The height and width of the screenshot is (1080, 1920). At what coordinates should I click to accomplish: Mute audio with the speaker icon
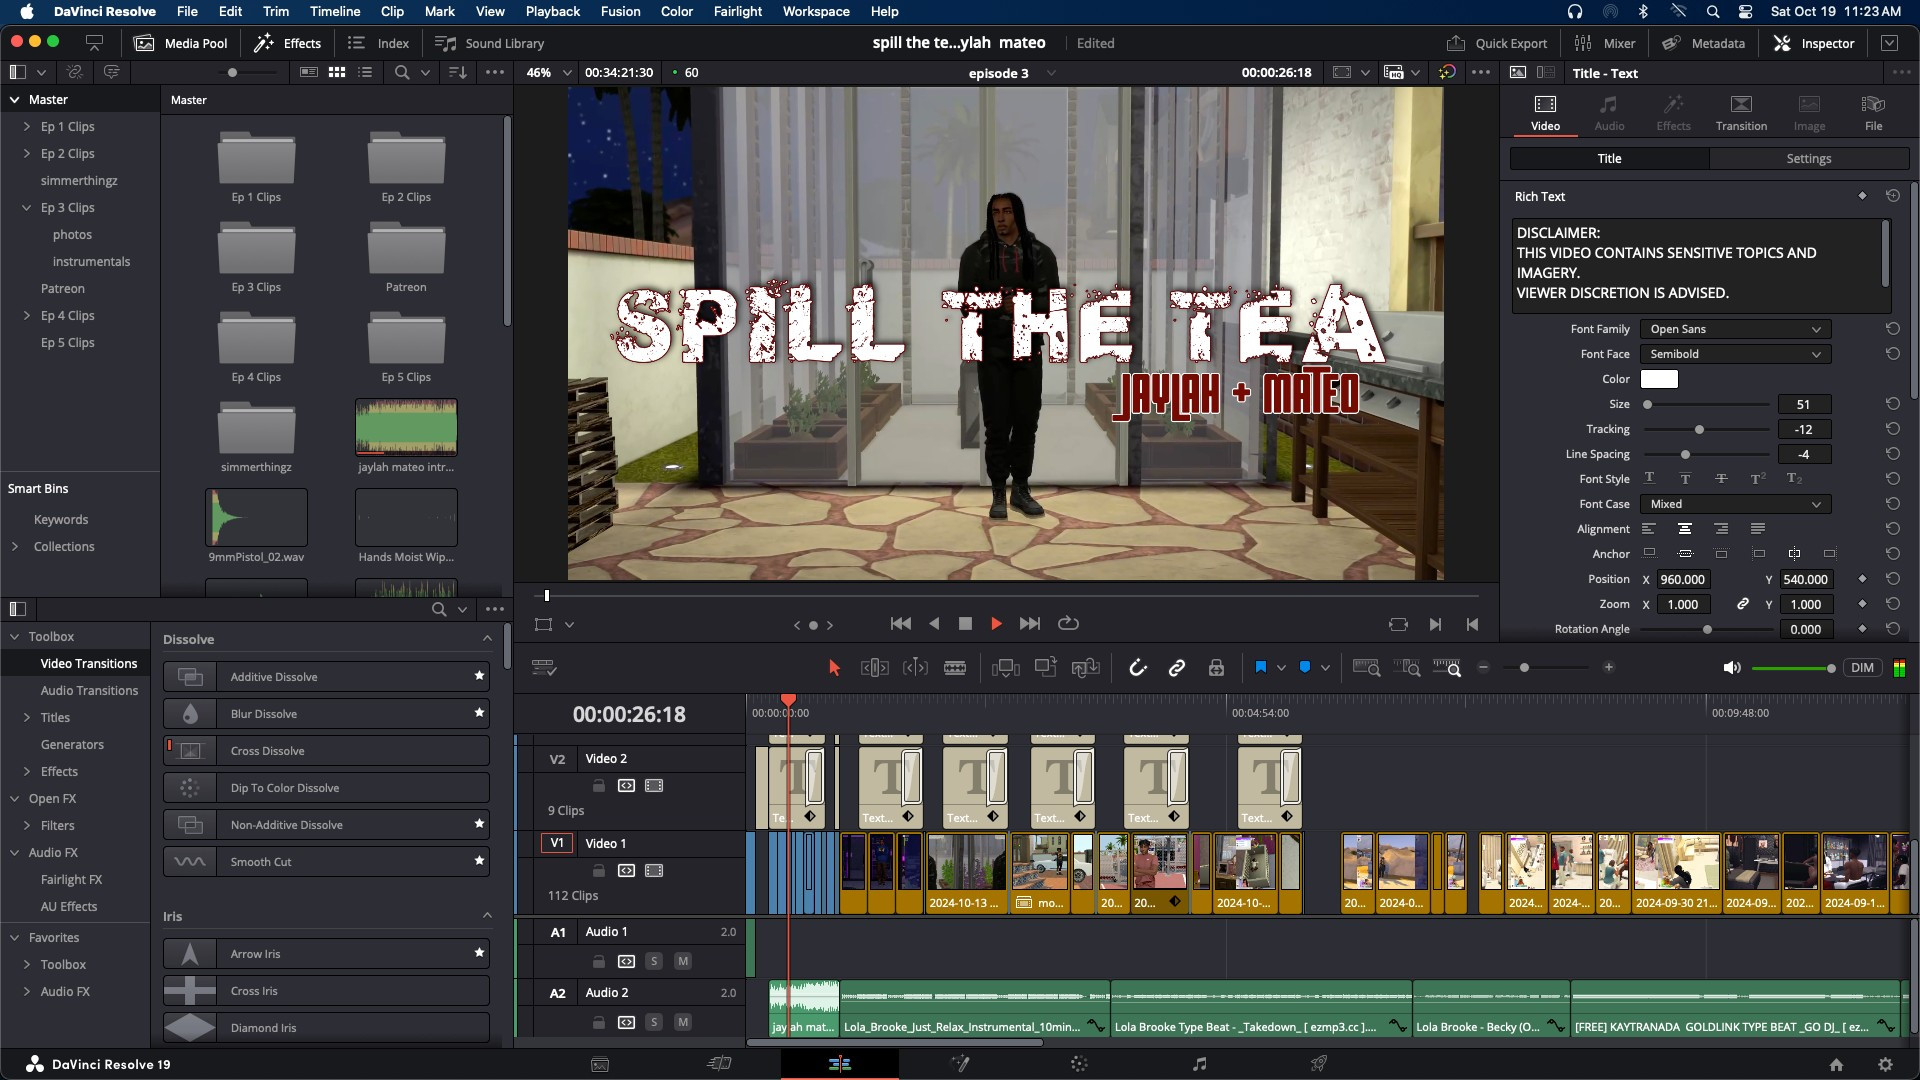[x=1732, y=668]
